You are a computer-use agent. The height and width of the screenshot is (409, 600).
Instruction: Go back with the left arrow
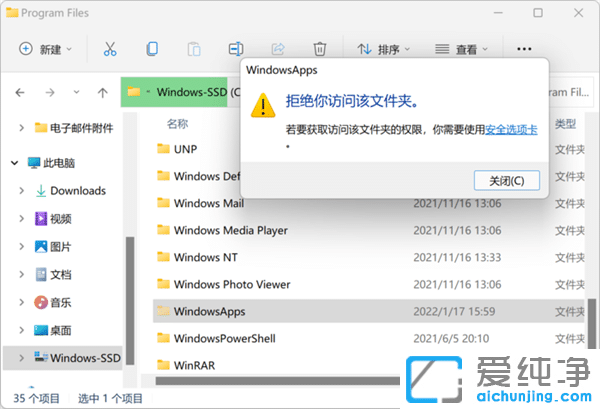pyautogui.click(x=20, y=93)
